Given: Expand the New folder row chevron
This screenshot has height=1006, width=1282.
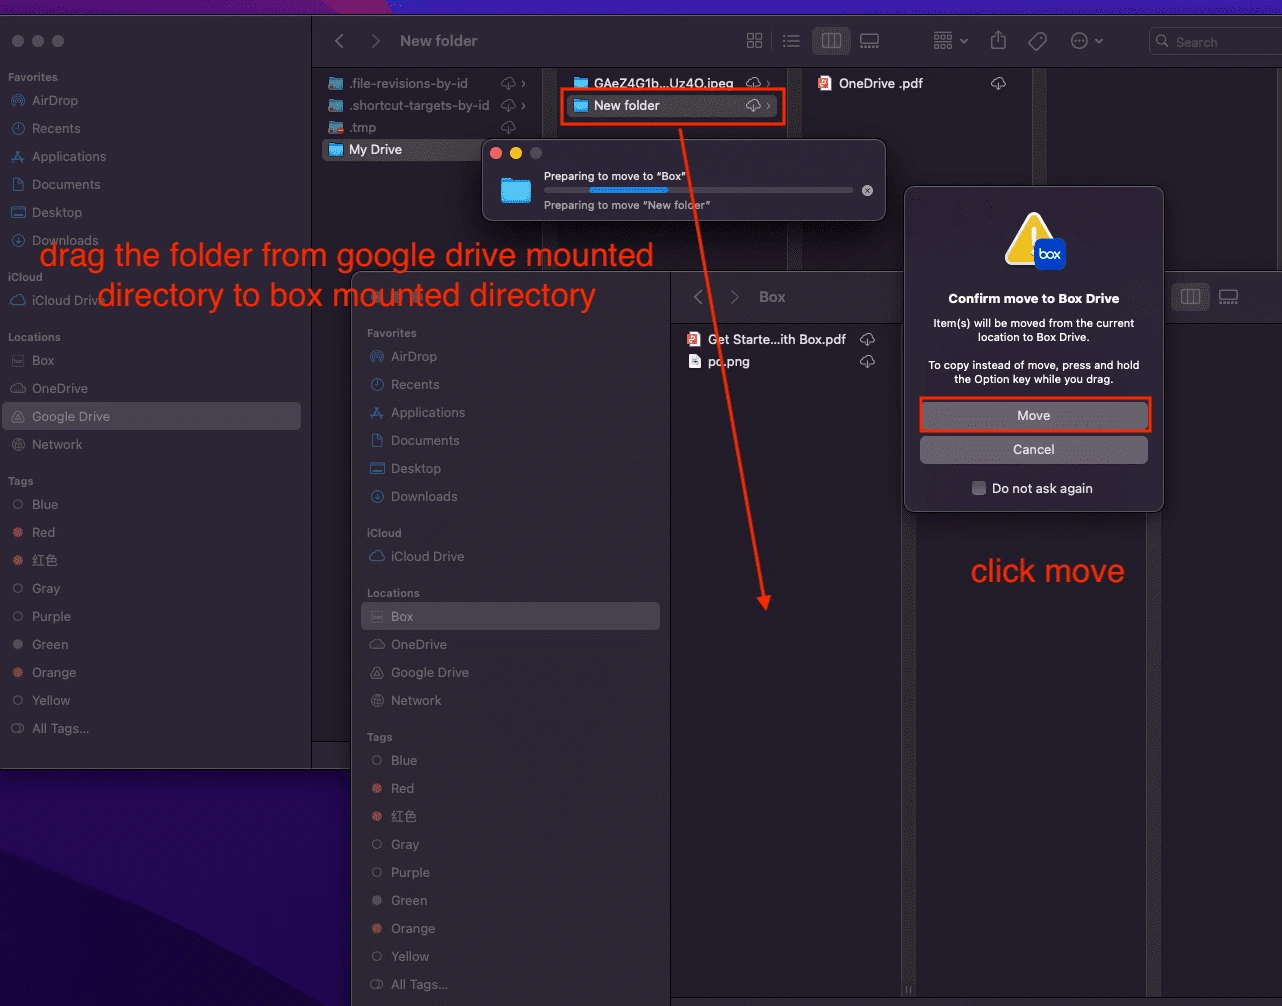Looking at the screenshot, I should (768, 105).
